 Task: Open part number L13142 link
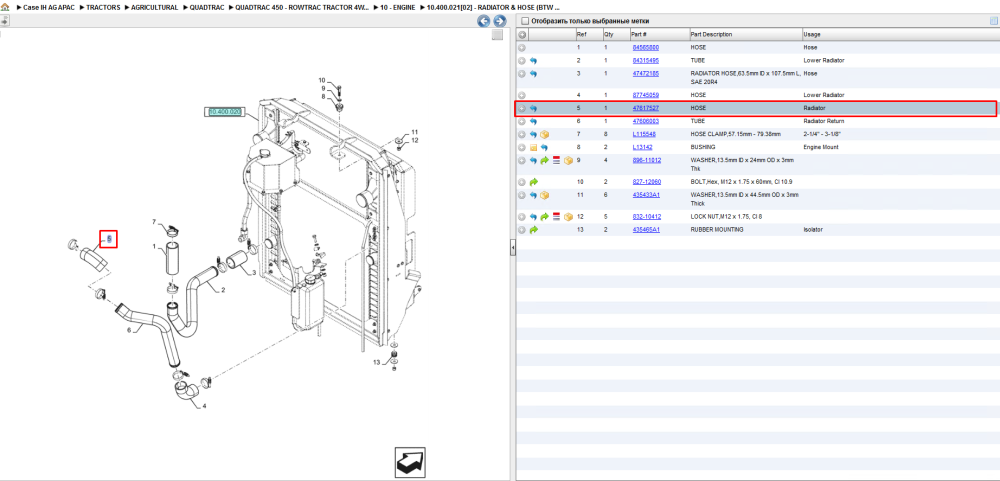pyautogui.click(x=642, y=147)
